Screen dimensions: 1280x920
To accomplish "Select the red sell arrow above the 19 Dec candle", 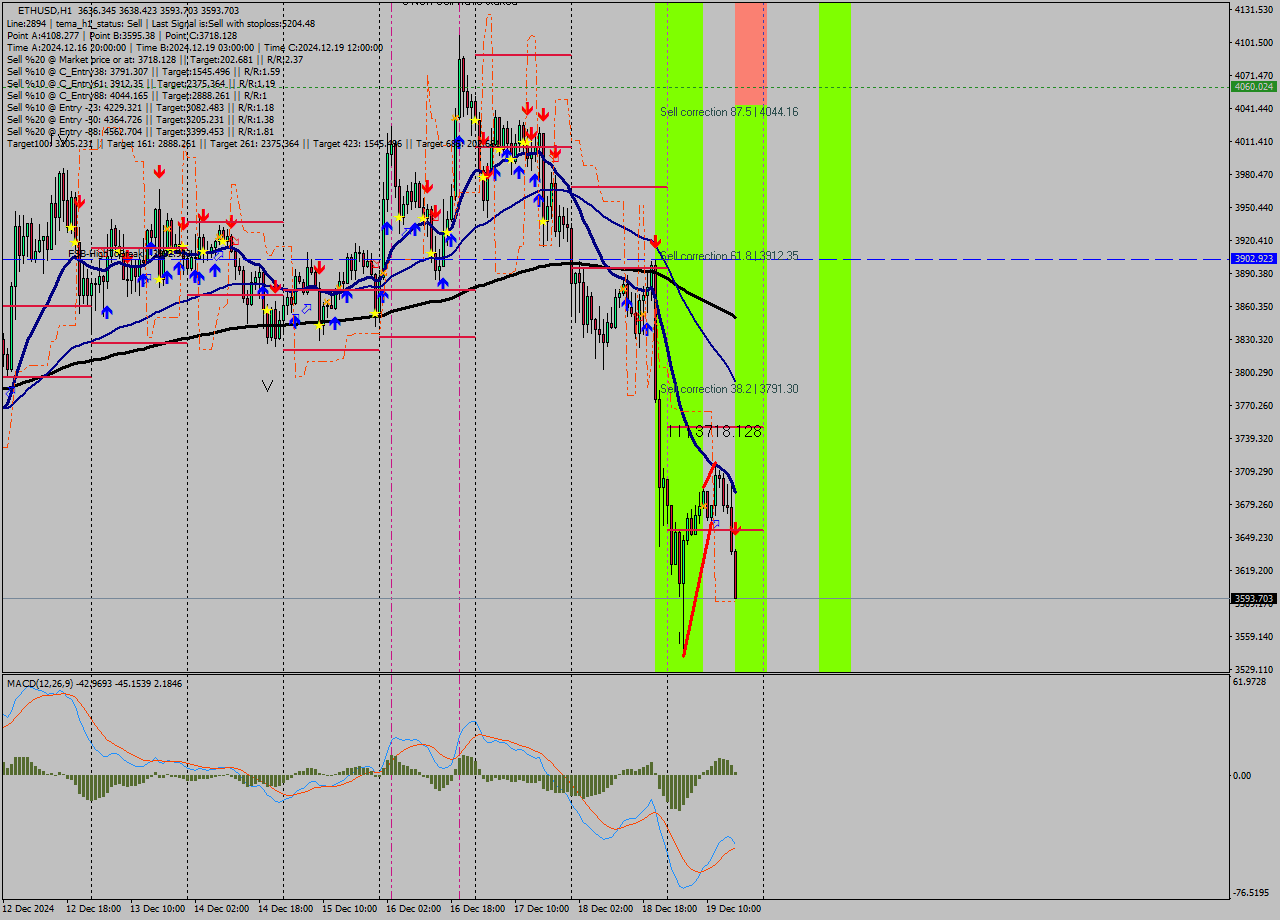I will 736,529.
